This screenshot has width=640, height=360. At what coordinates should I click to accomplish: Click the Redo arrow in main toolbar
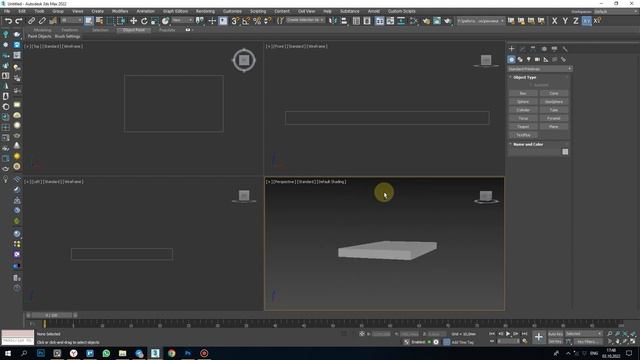click(x=19, y=21)
